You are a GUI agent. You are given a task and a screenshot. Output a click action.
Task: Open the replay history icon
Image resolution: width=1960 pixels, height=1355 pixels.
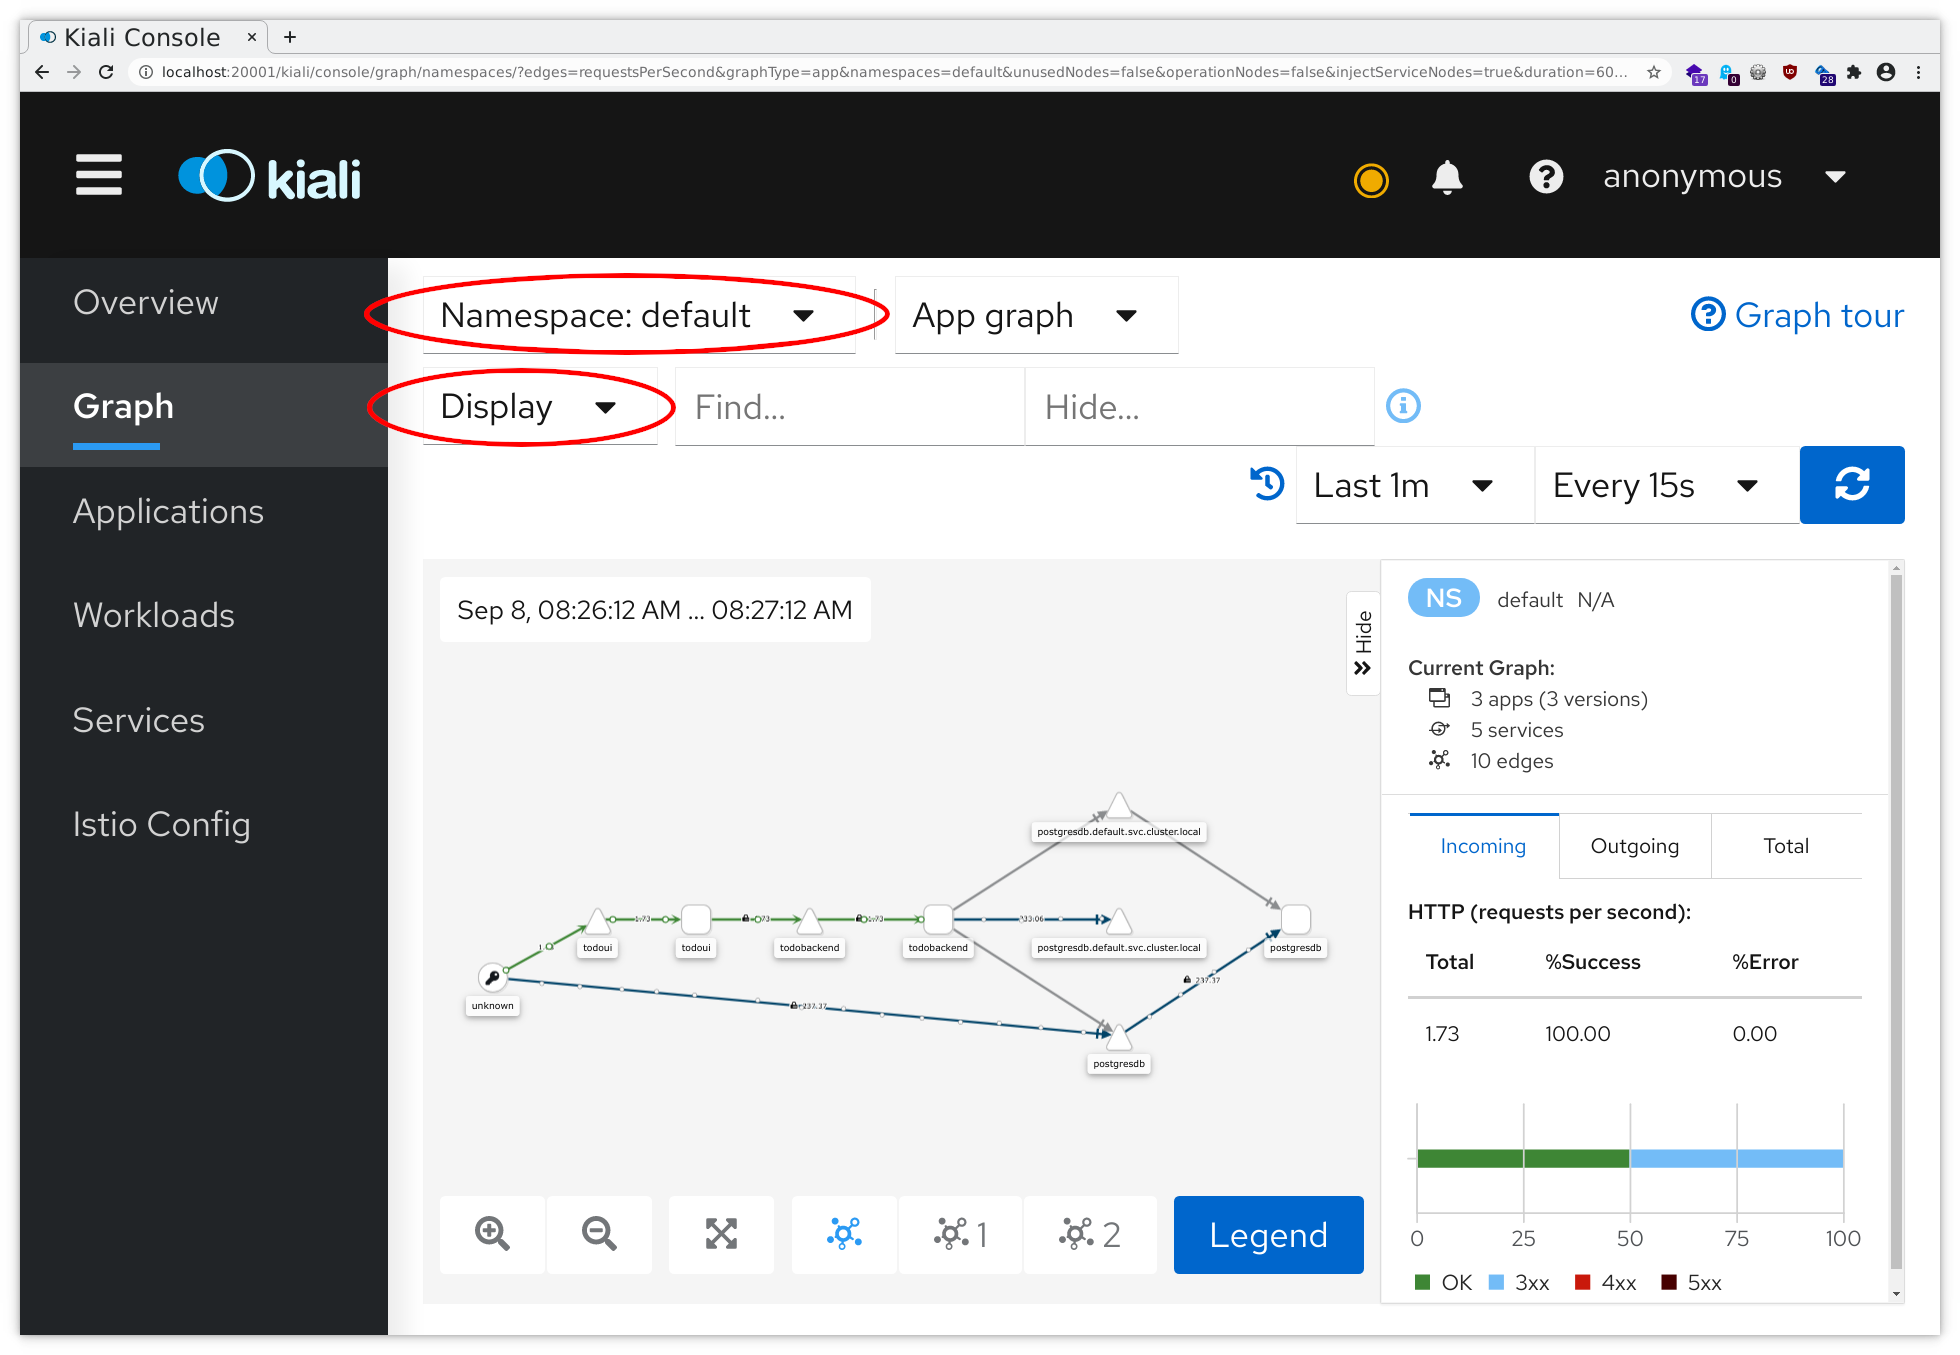[x=1267, y=485]
